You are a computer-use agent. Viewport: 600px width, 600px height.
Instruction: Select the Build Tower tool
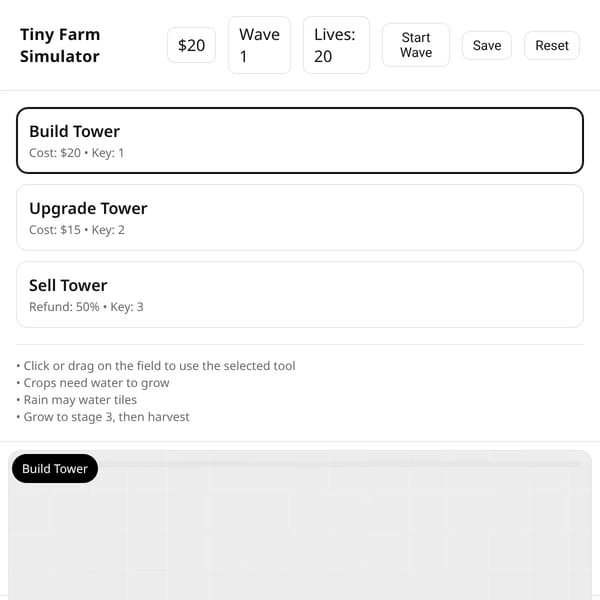click(x=300, y=140)
